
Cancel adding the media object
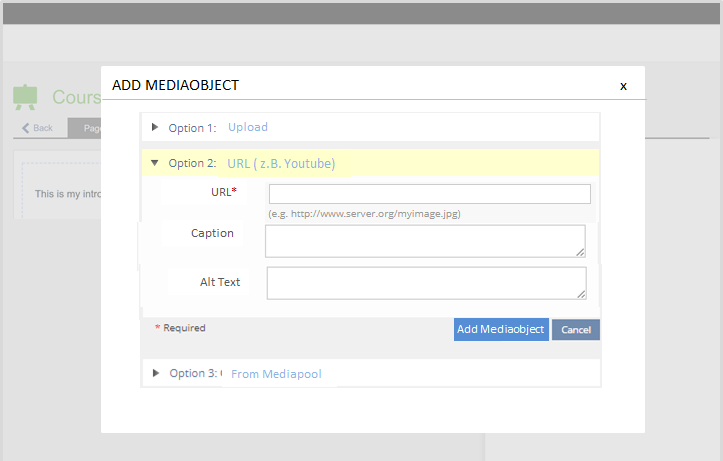pyautogui.click(x=576, y=330)
